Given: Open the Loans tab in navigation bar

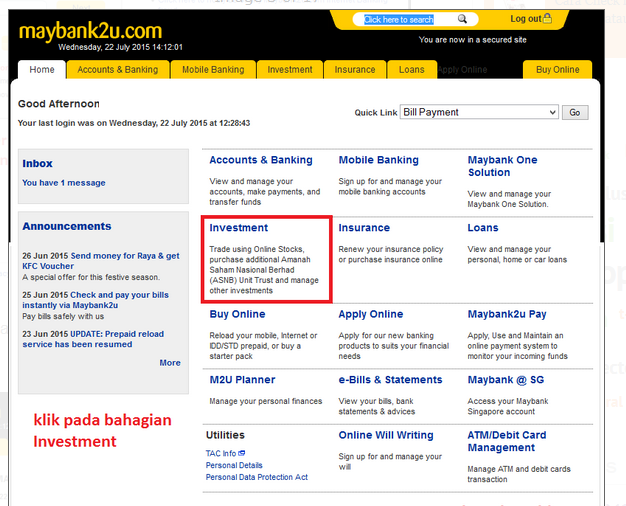Looking at the screenshot, I should pyautogui.click(x=412, y=69).
